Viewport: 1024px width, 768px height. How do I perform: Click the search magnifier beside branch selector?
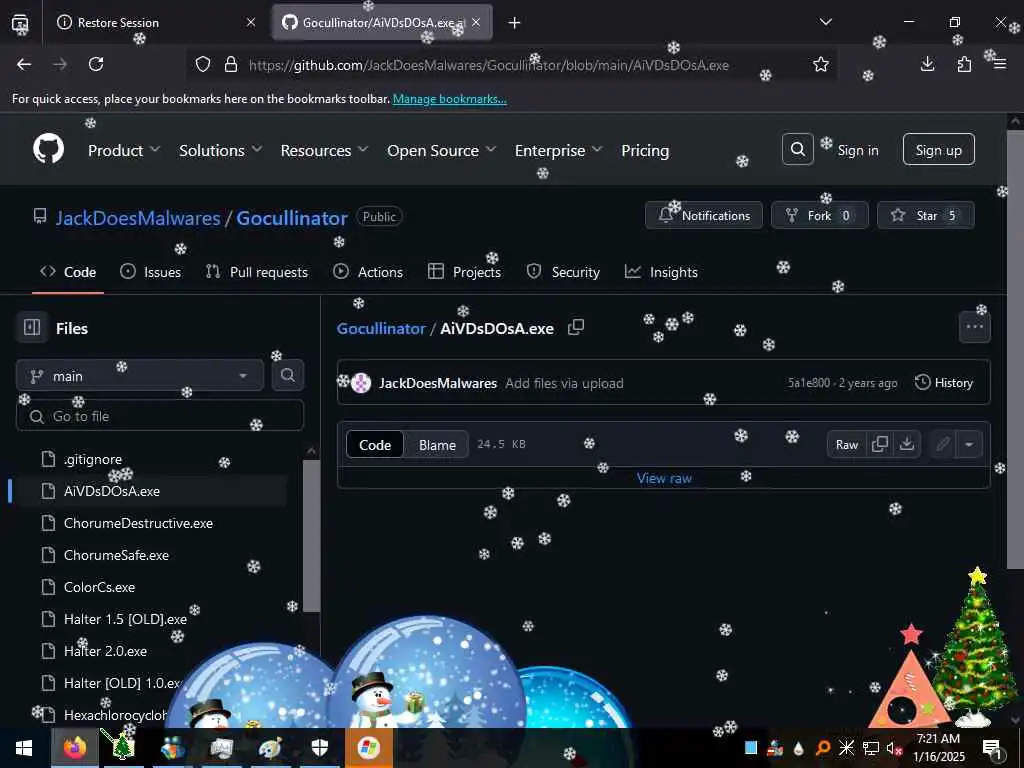[x=287, y=375]
